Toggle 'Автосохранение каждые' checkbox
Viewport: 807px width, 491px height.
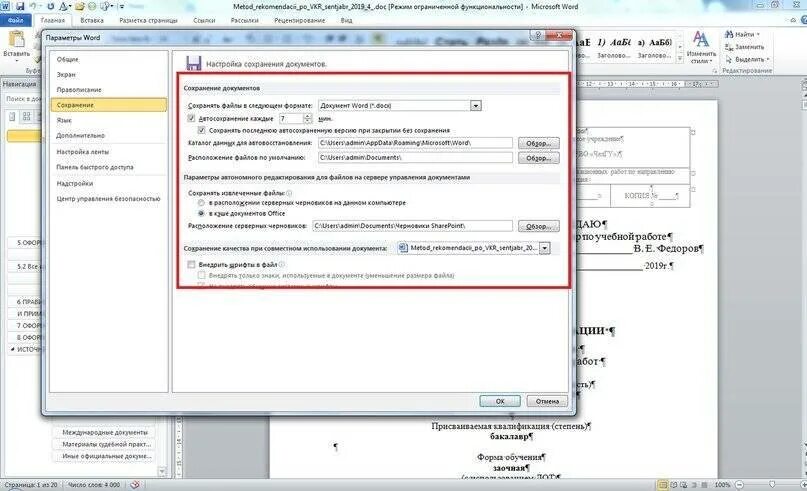pos(191,118)
